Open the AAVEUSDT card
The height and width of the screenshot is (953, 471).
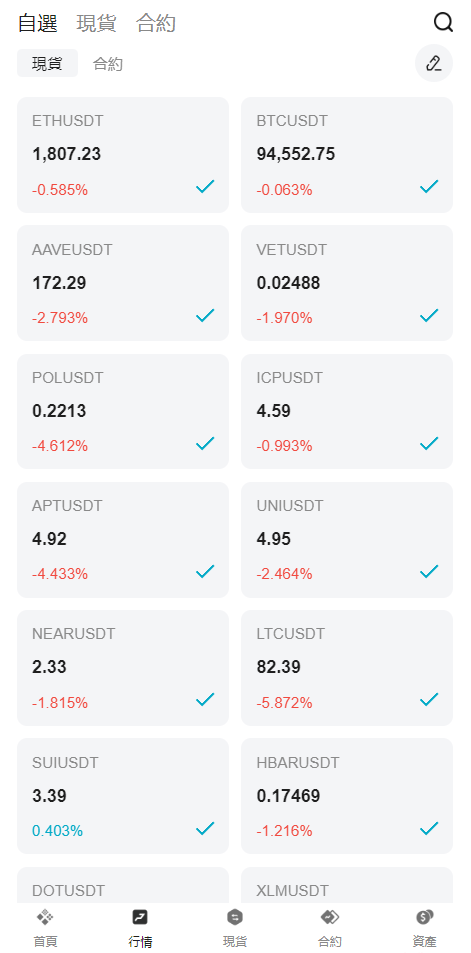[123, 283]
